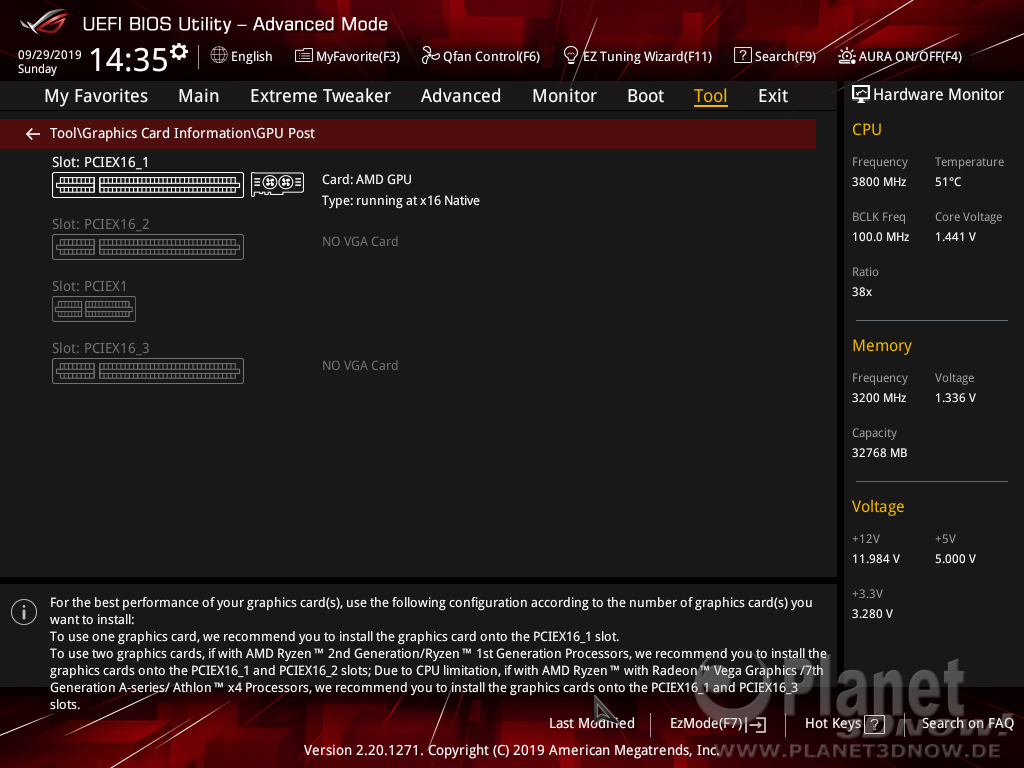Click the PCIEX16_1 slot graphic
Viewport: 1024px width, 768px height.
[x=148, y=185]
